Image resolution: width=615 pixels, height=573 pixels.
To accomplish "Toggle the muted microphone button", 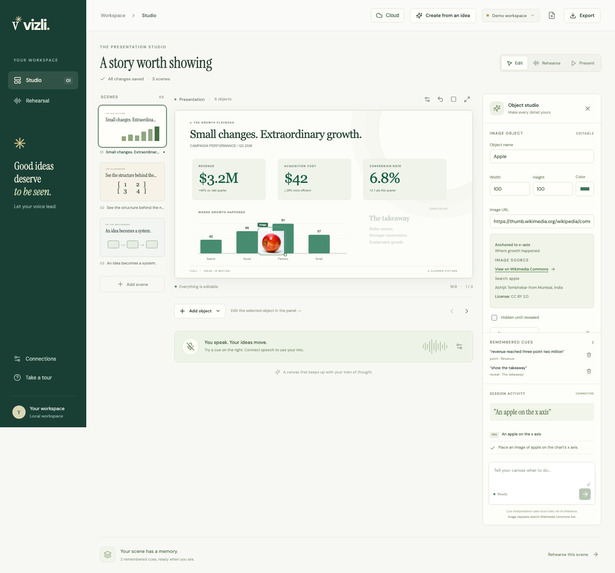I will [x=190, y=346].
